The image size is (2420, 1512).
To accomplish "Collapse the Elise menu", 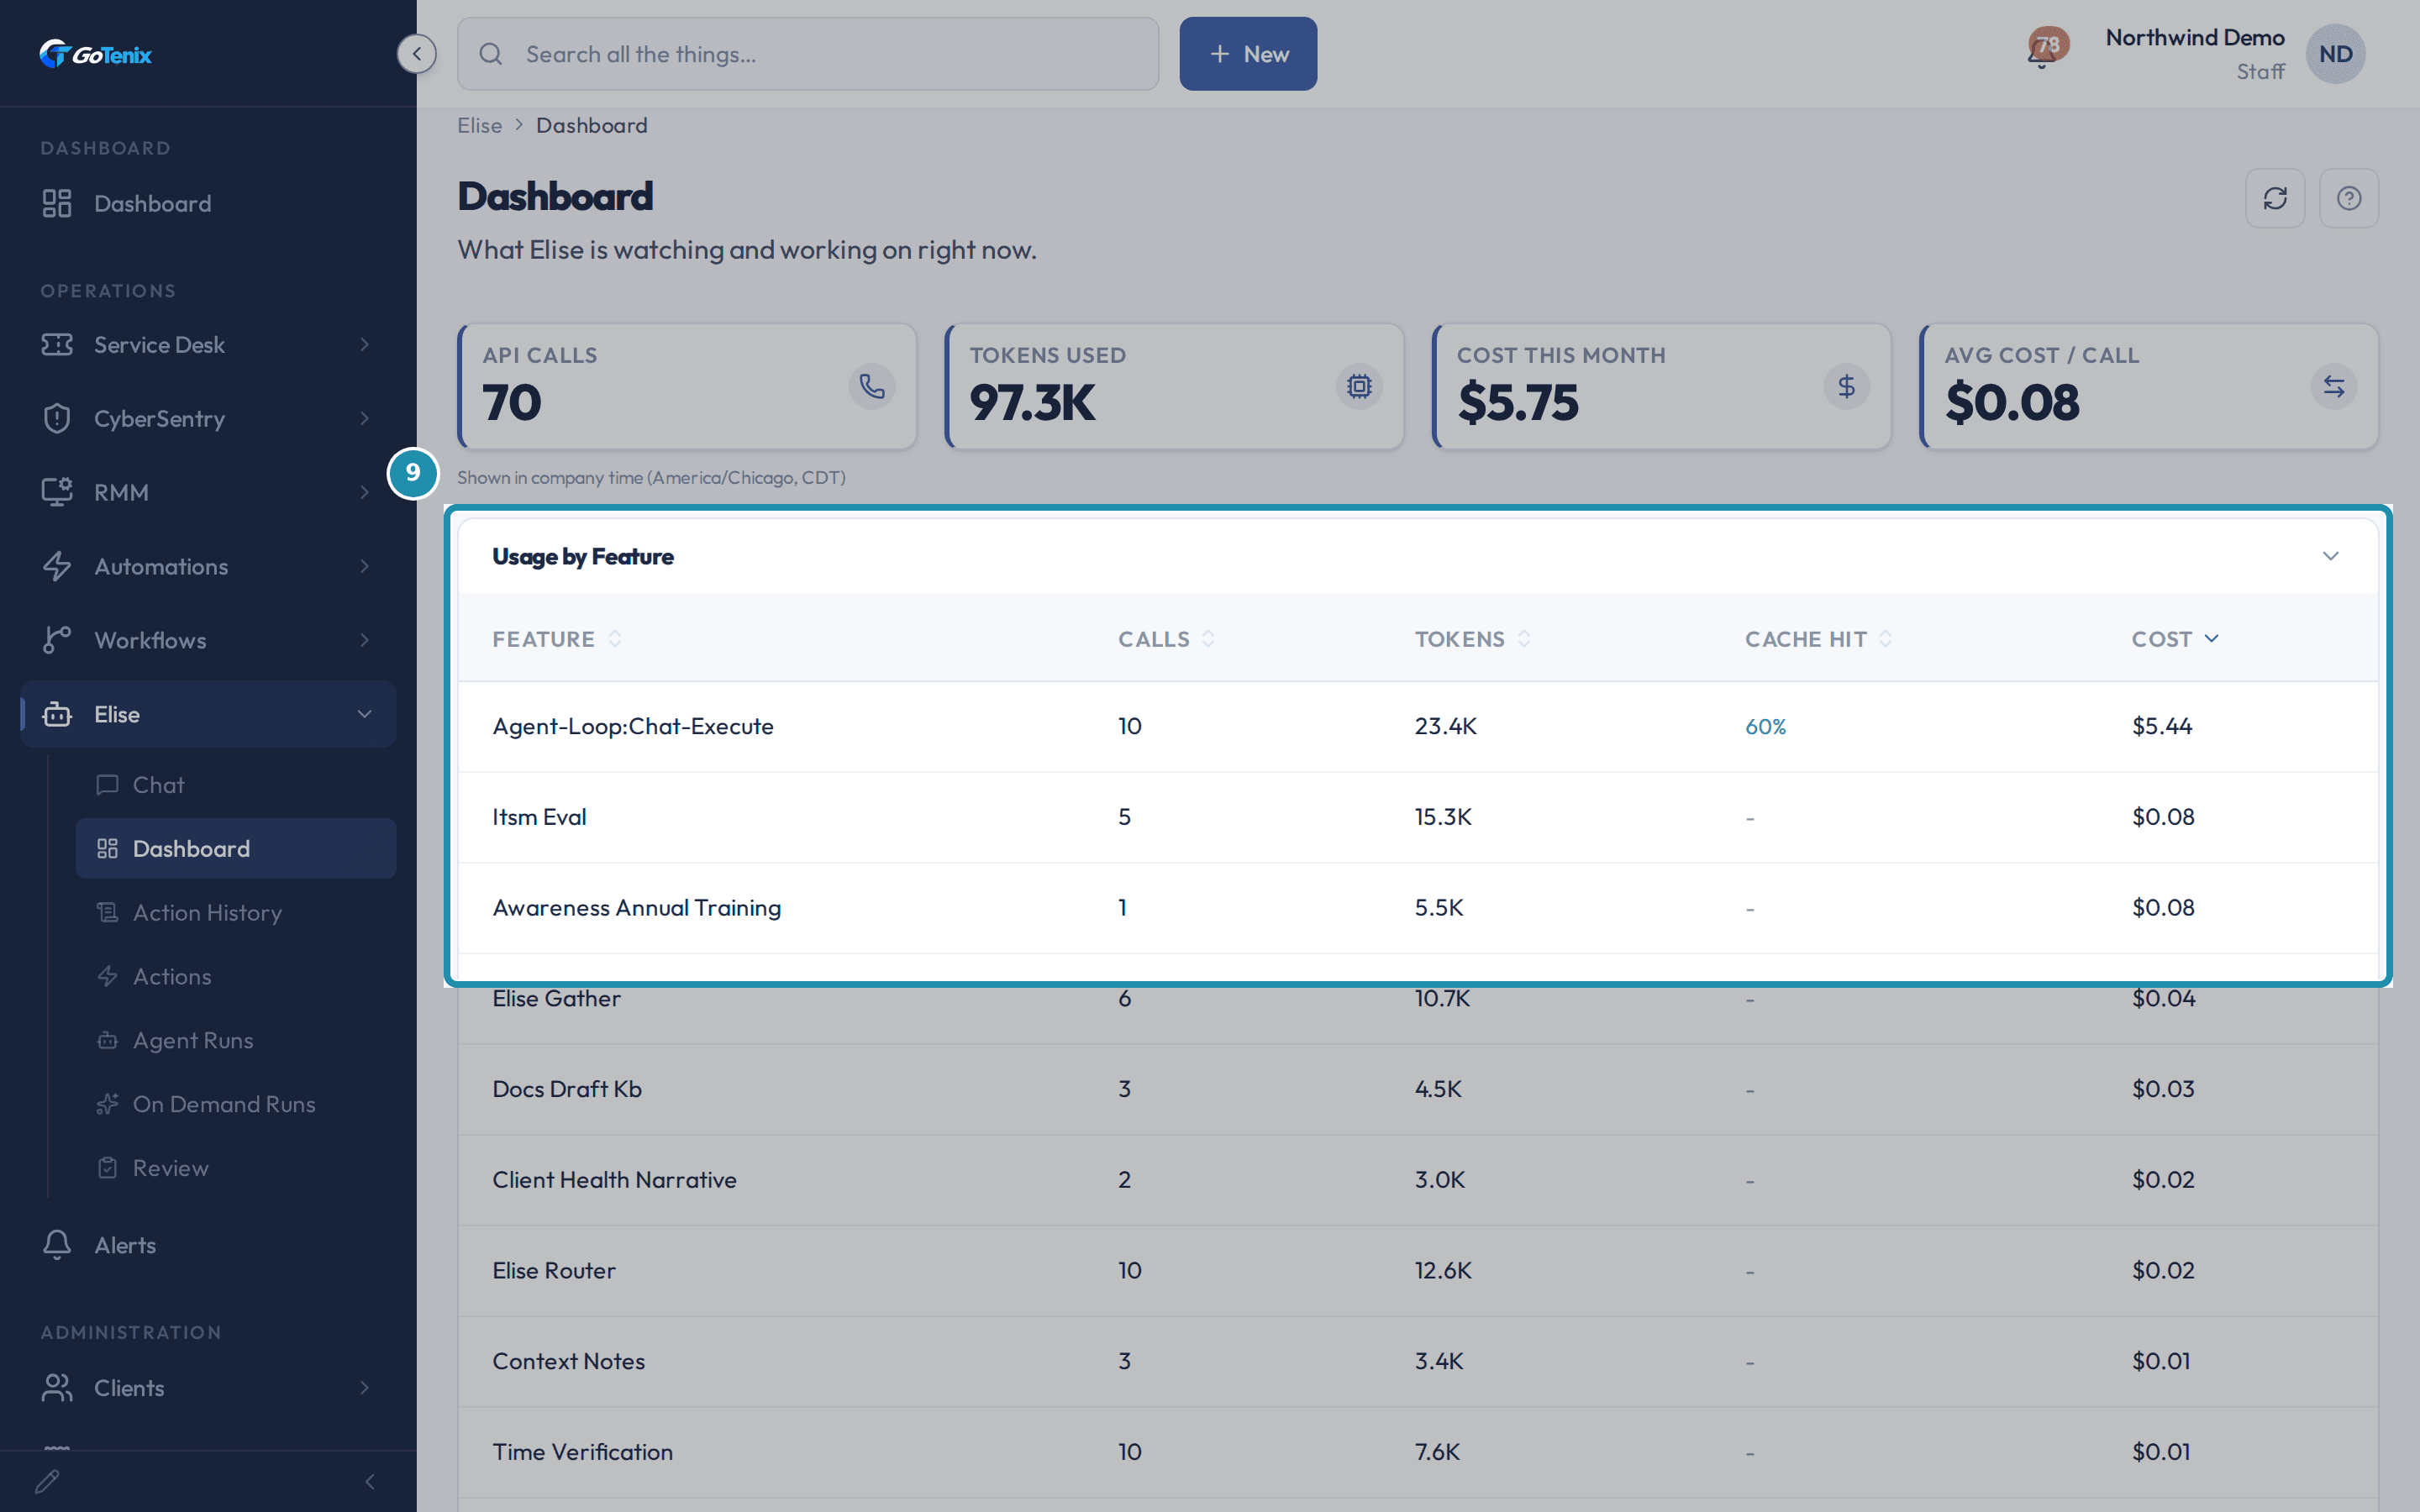I will [208, 714].
